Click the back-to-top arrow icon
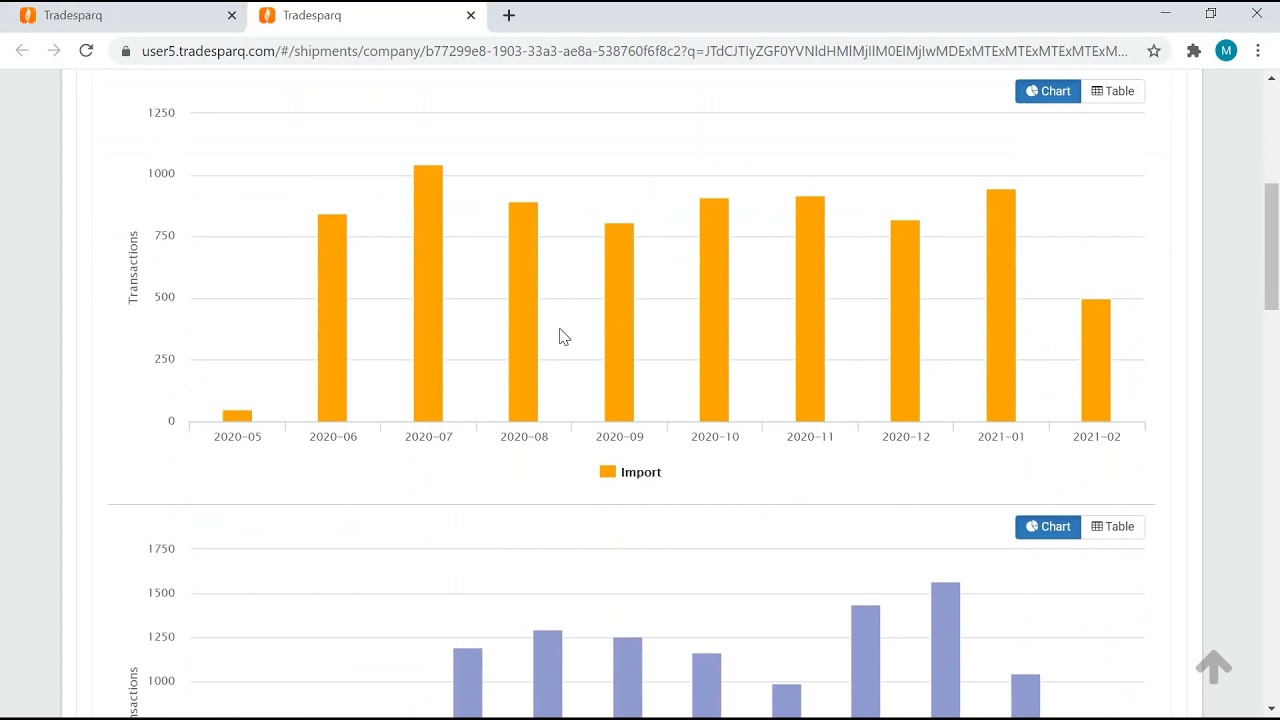 click(x=1214, y=667)
